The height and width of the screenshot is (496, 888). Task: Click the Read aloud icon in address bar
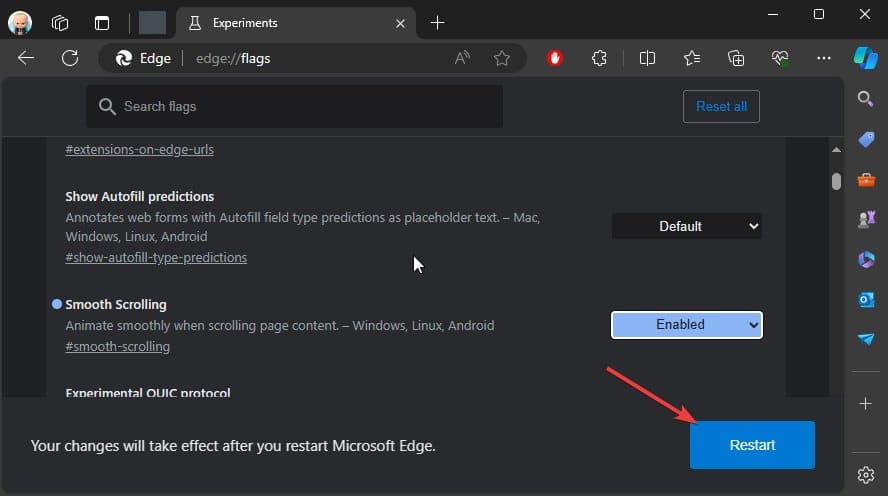(462, 58)
